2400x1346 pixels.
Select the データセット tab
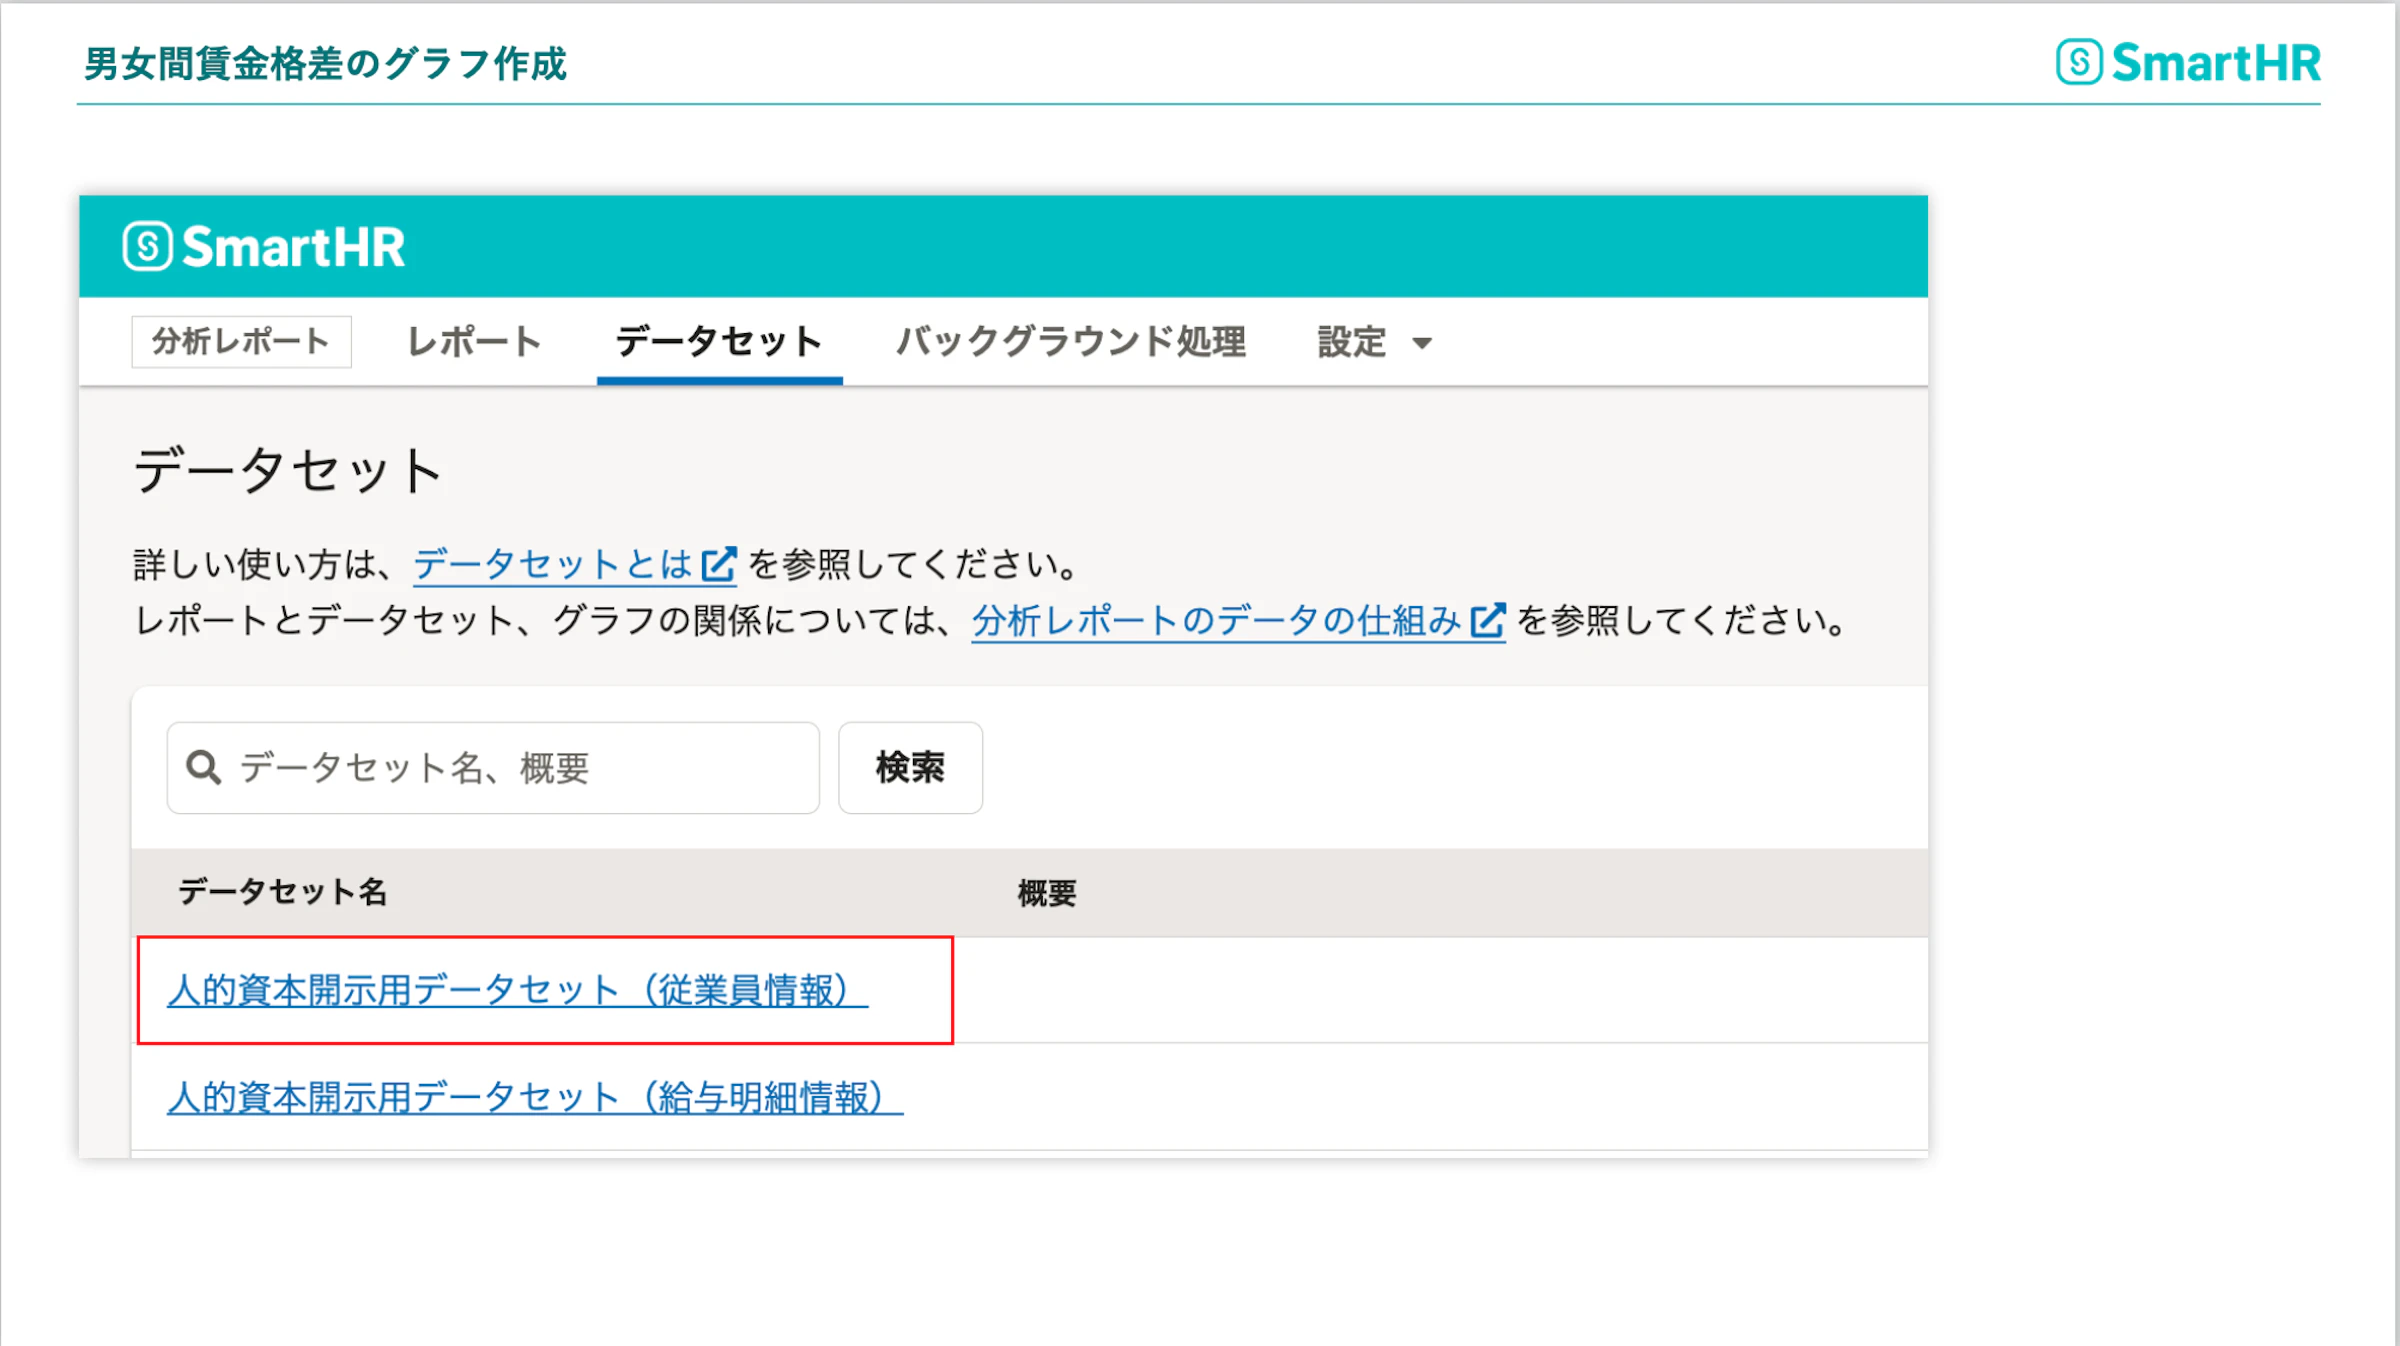(x=719, y=342)
